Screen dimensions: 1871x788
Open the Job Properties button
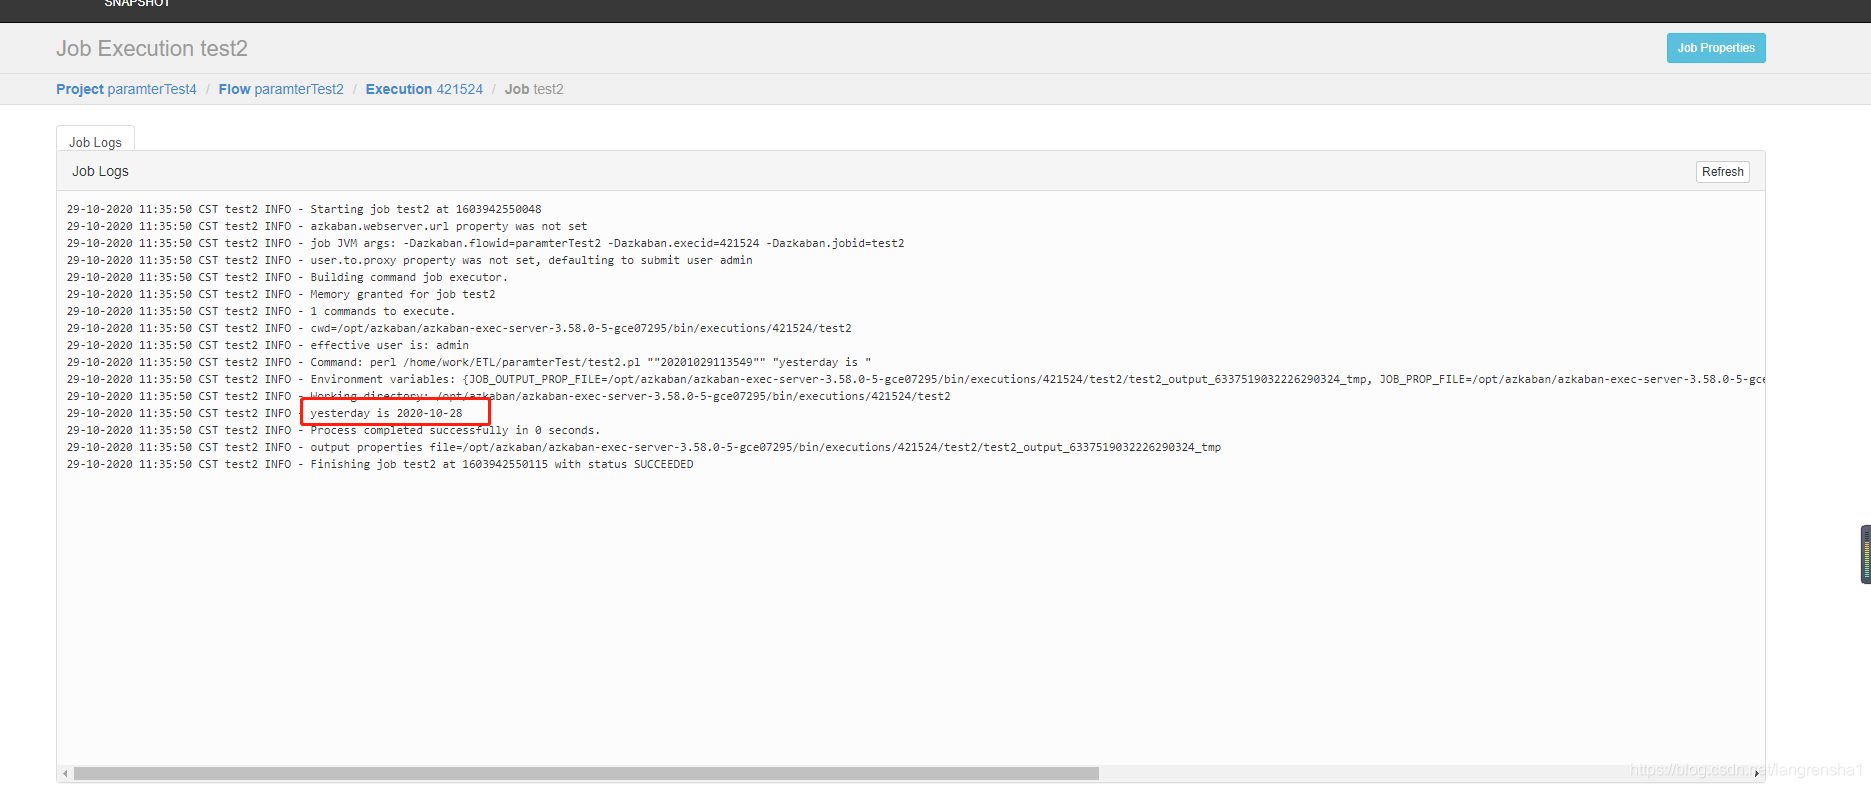(1715, 48)
